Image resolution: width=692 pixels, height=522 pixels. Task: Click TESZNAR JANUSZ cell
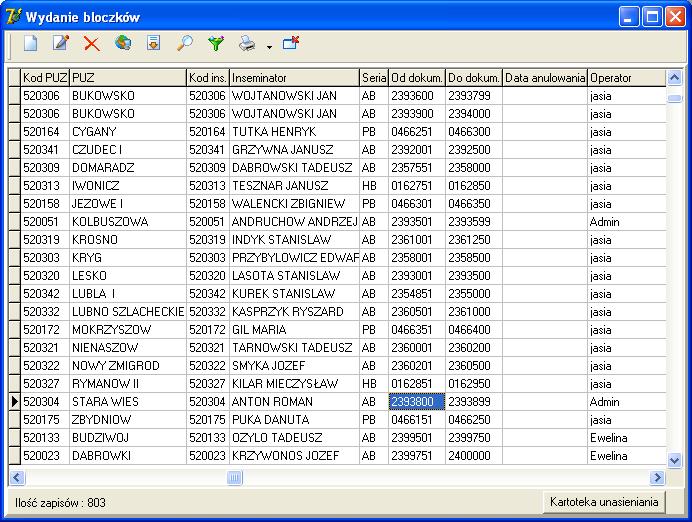coord(294,185)
